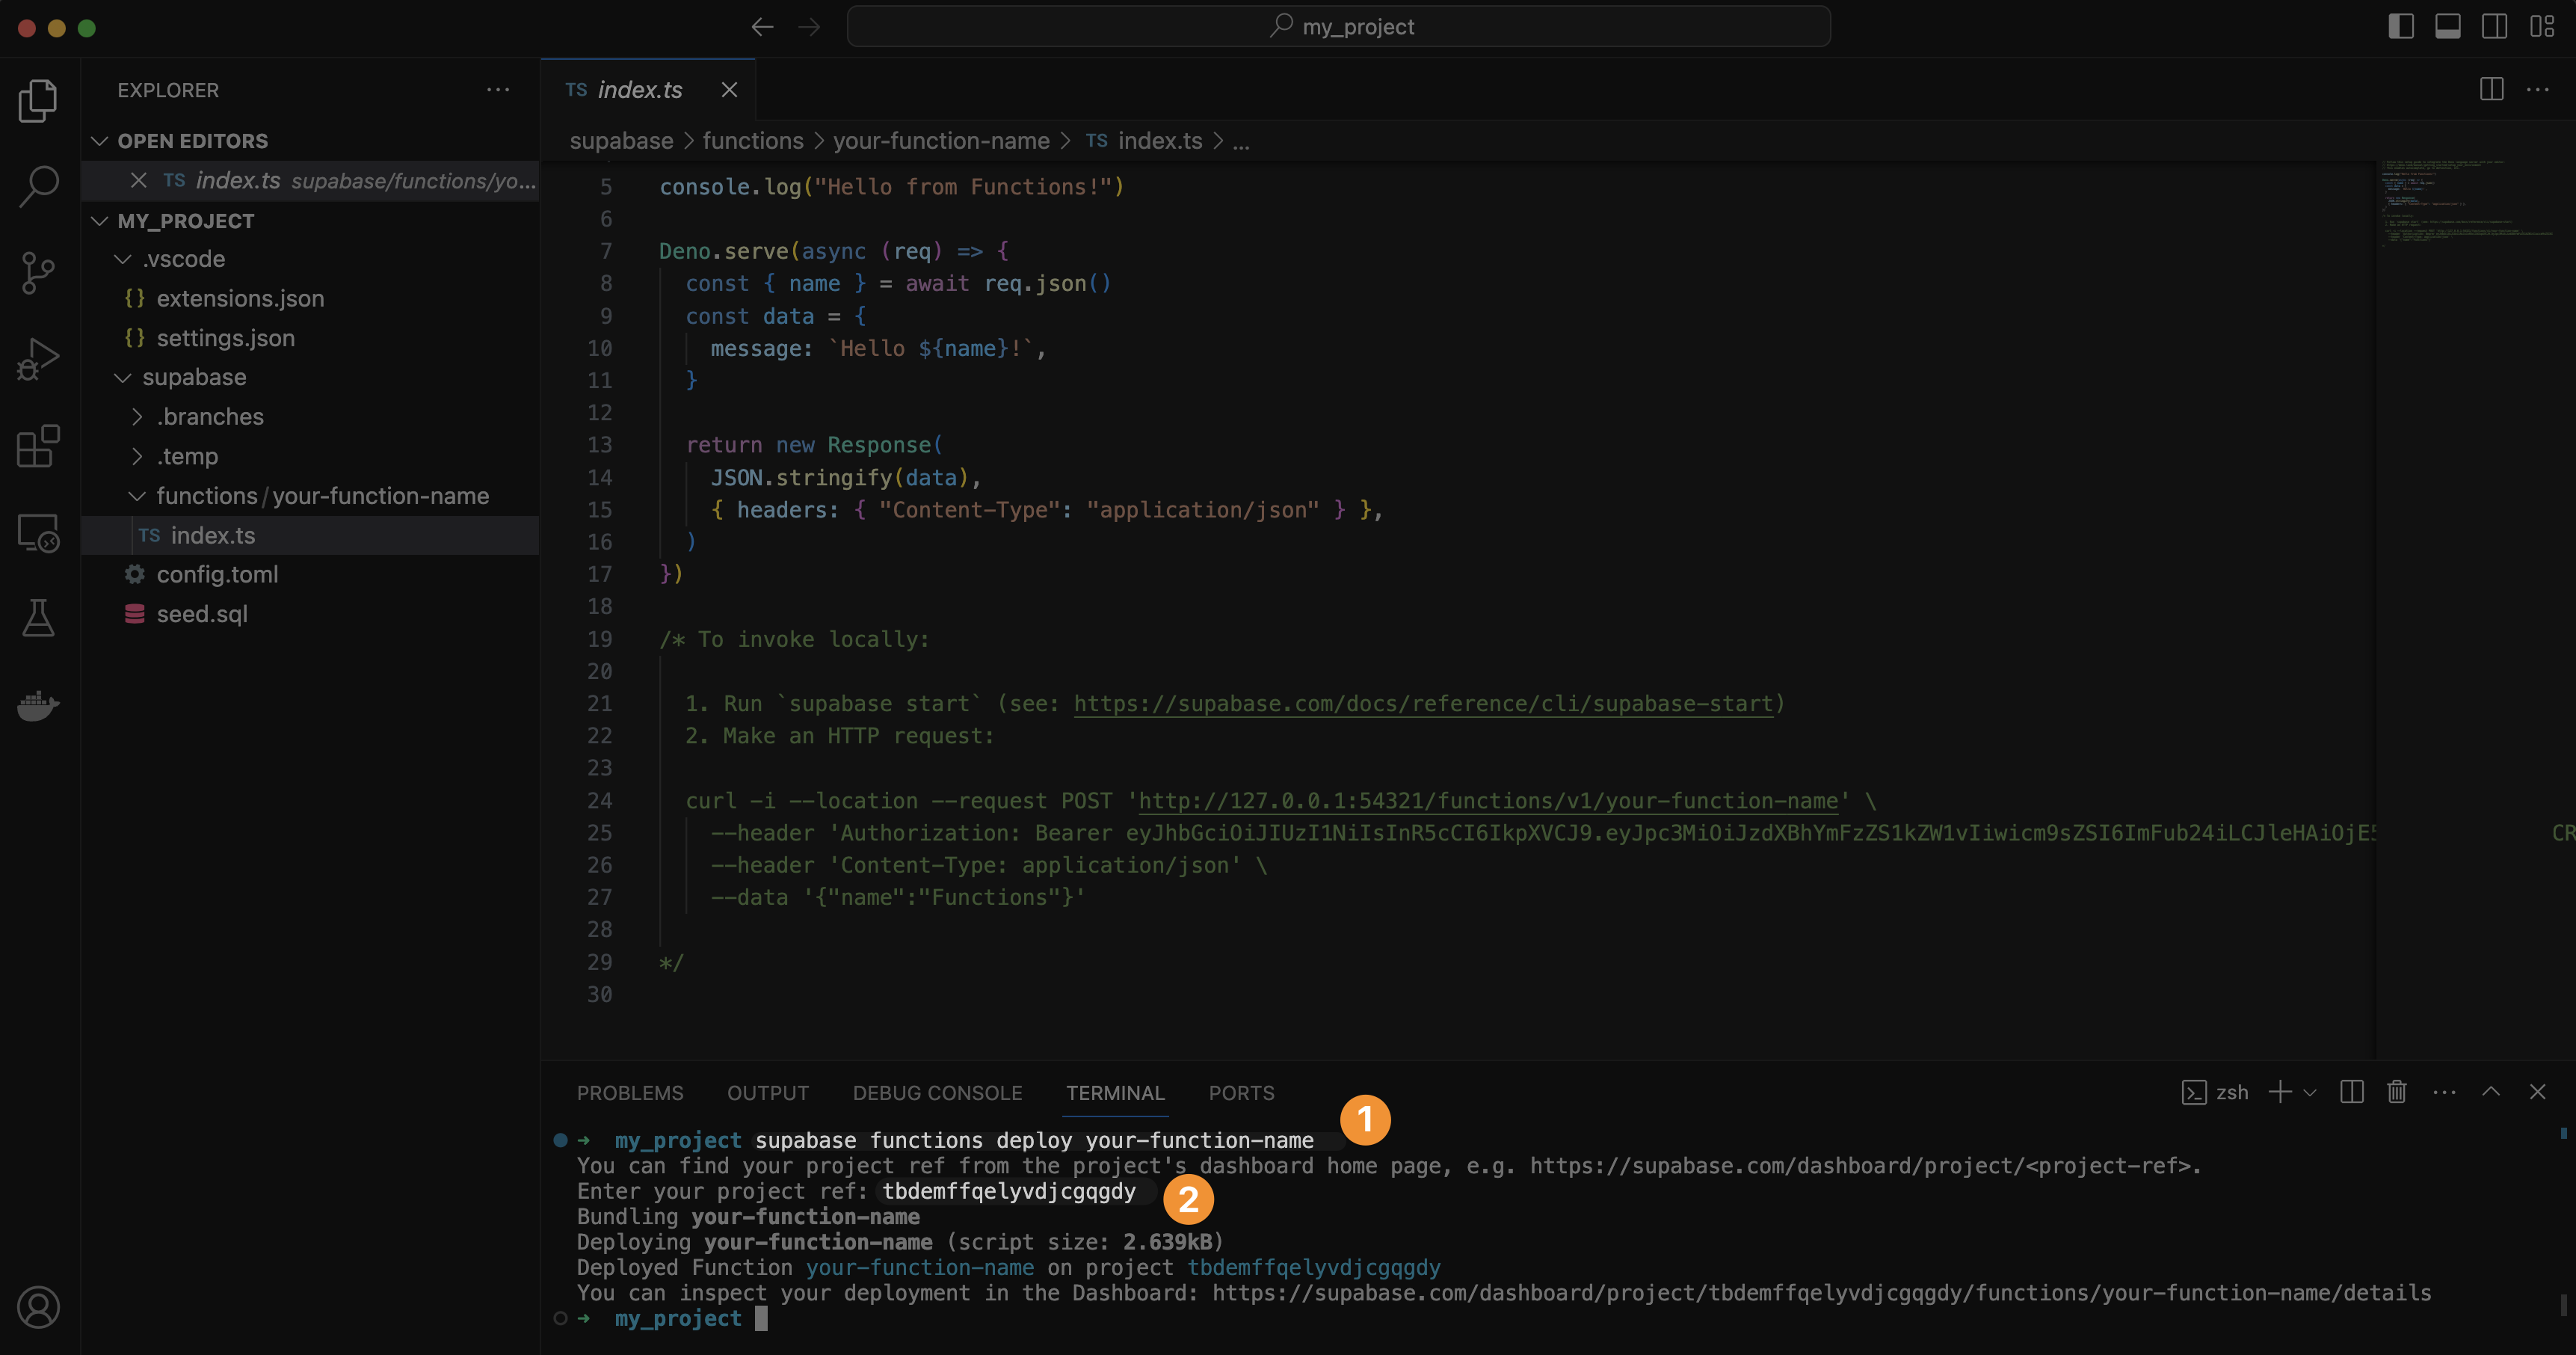The height and width of the screenshot is (1355, 2576).
Task: Toggle the primary sidebar visibility
Action: 2400,27
